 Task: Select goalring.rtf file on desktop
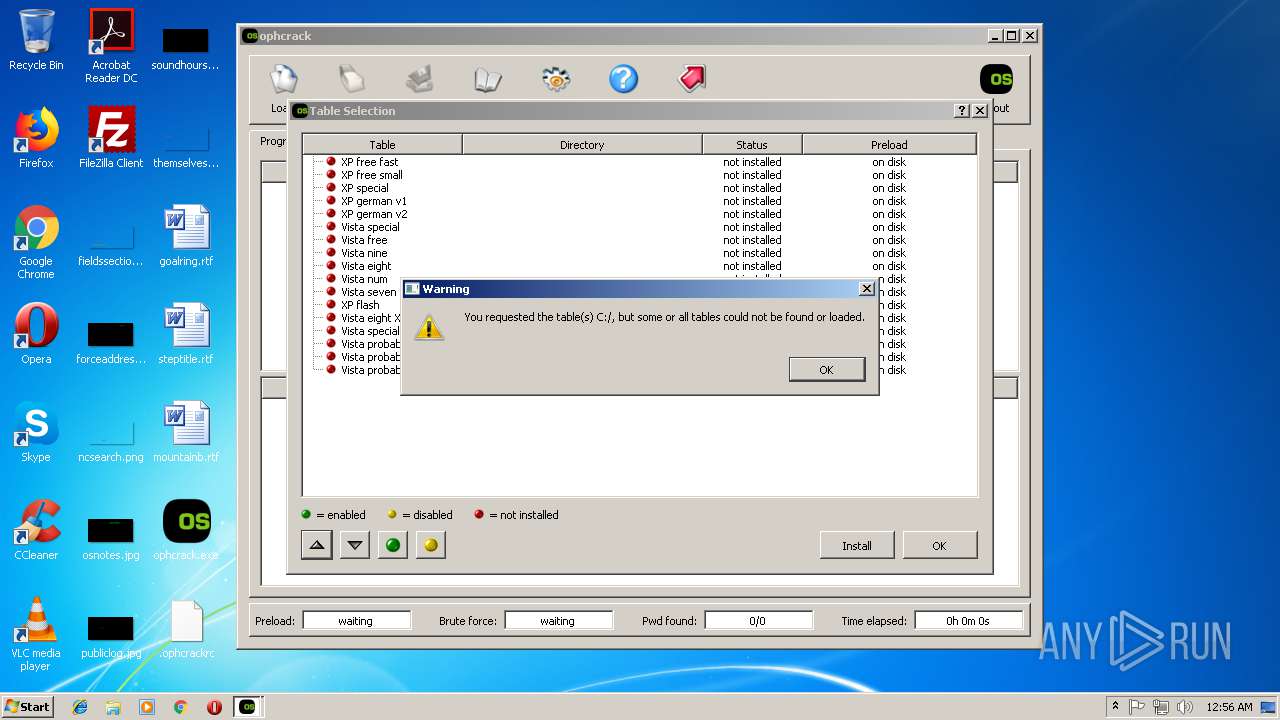186,236
